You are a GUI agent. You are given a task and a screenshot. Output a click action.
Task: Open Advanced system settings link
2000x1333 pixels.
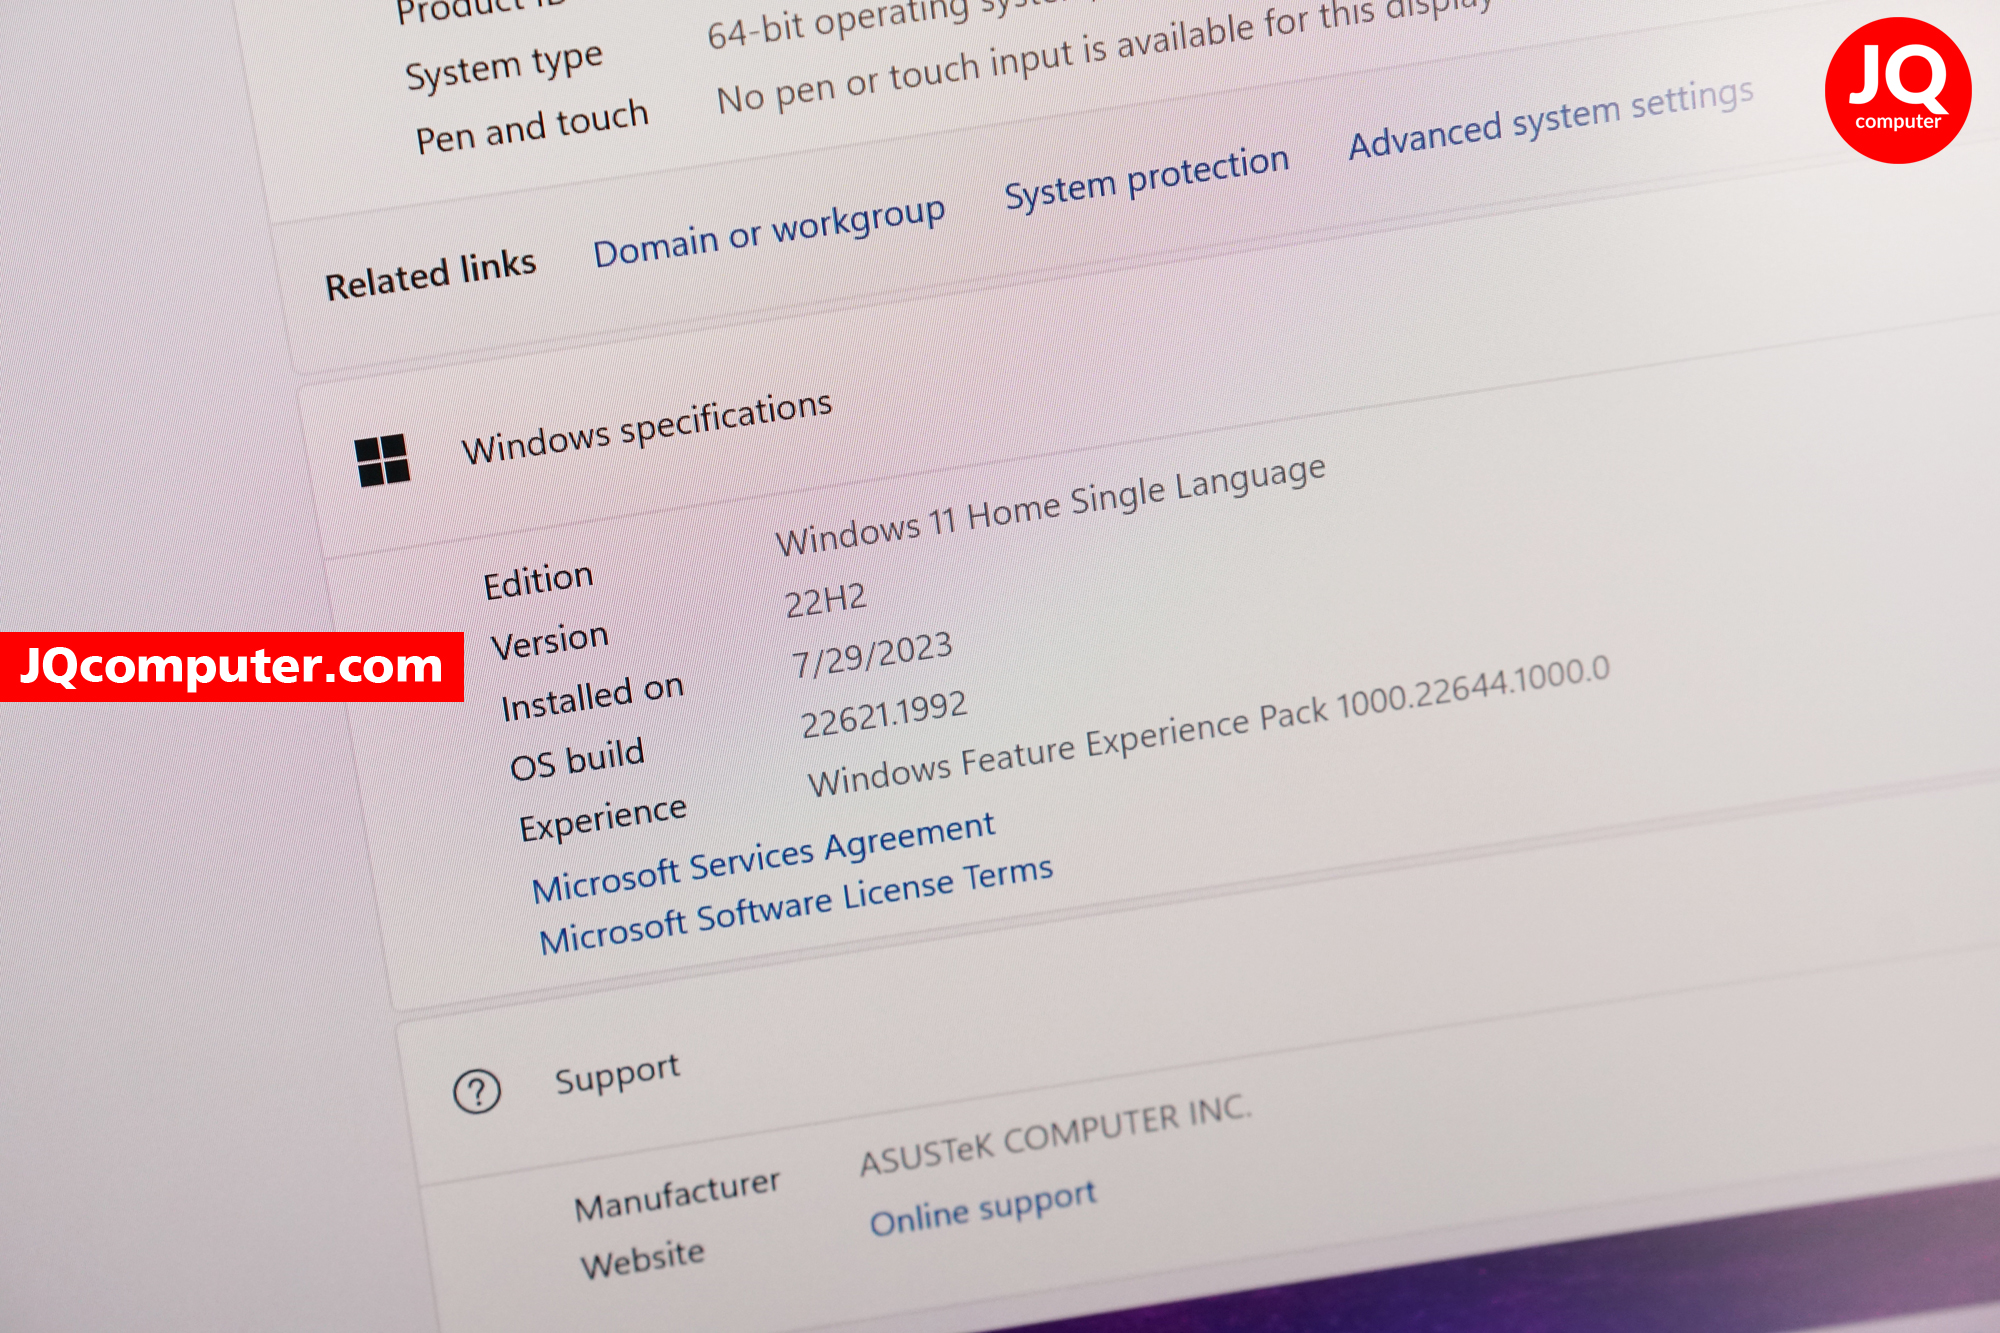pos(1551,118)
